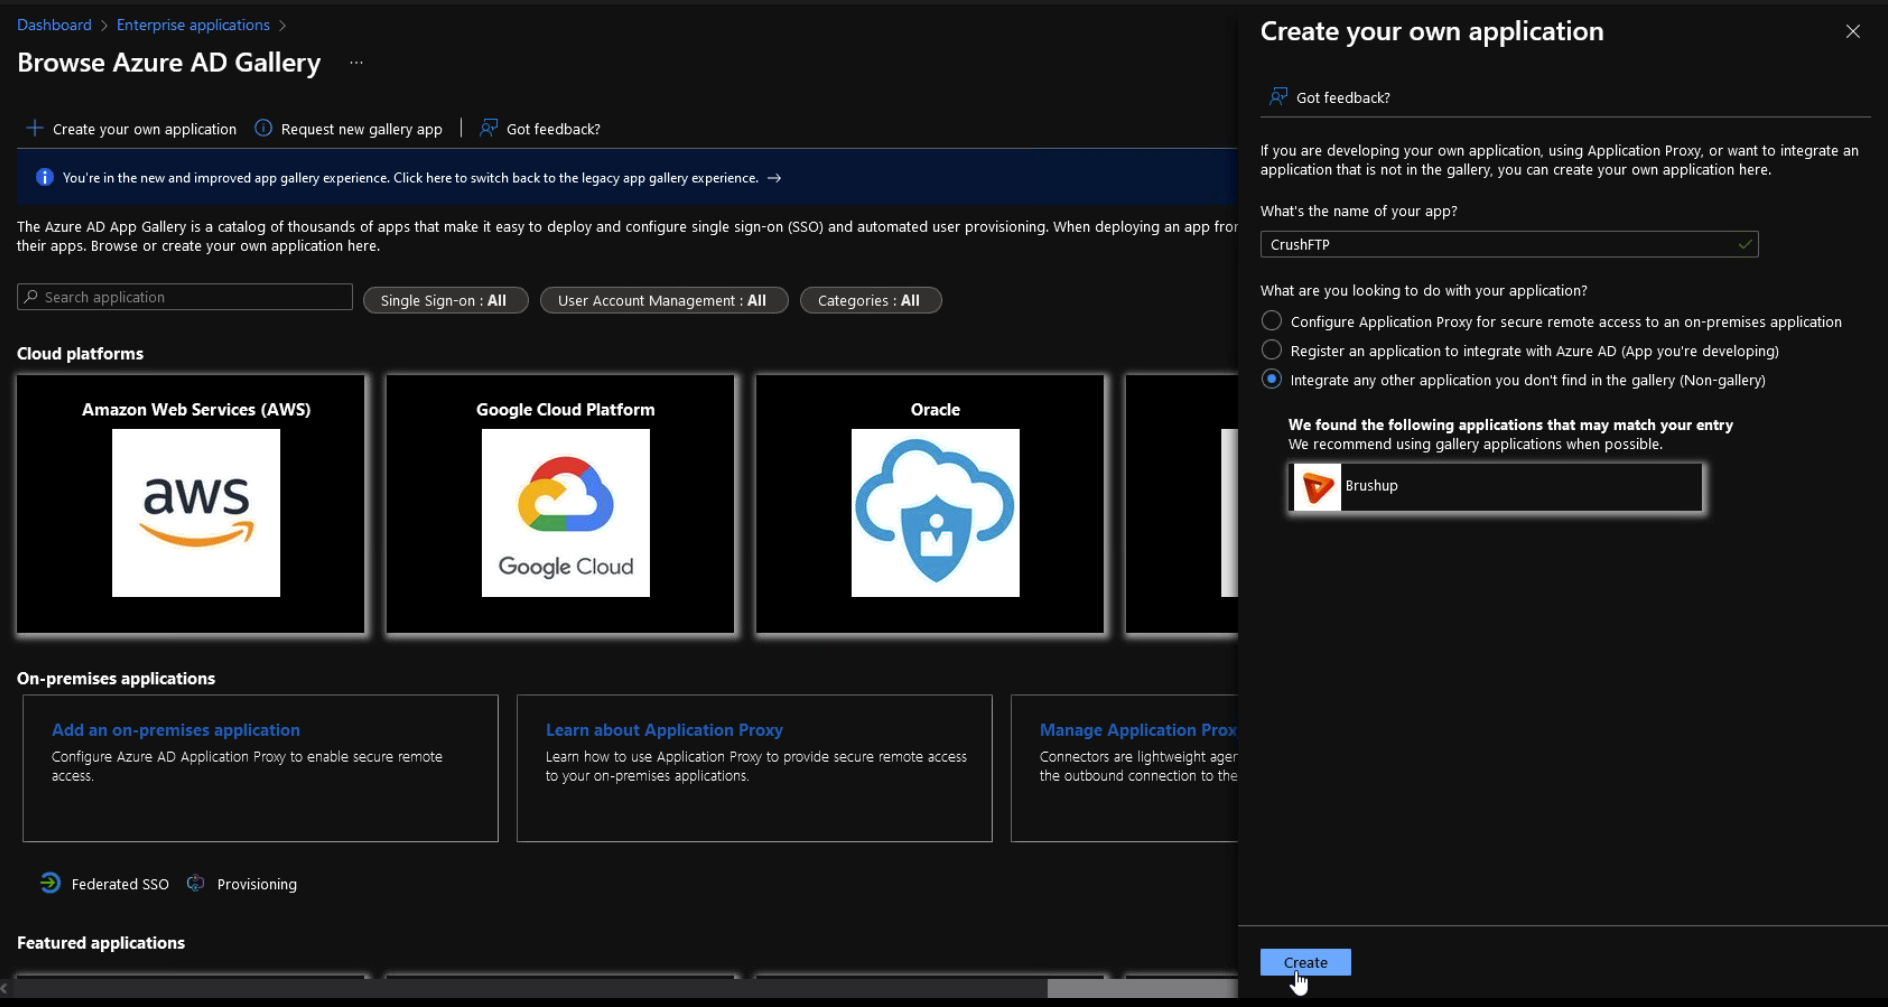Click the info icon beside Request new gallery app

tap(263, 128)
